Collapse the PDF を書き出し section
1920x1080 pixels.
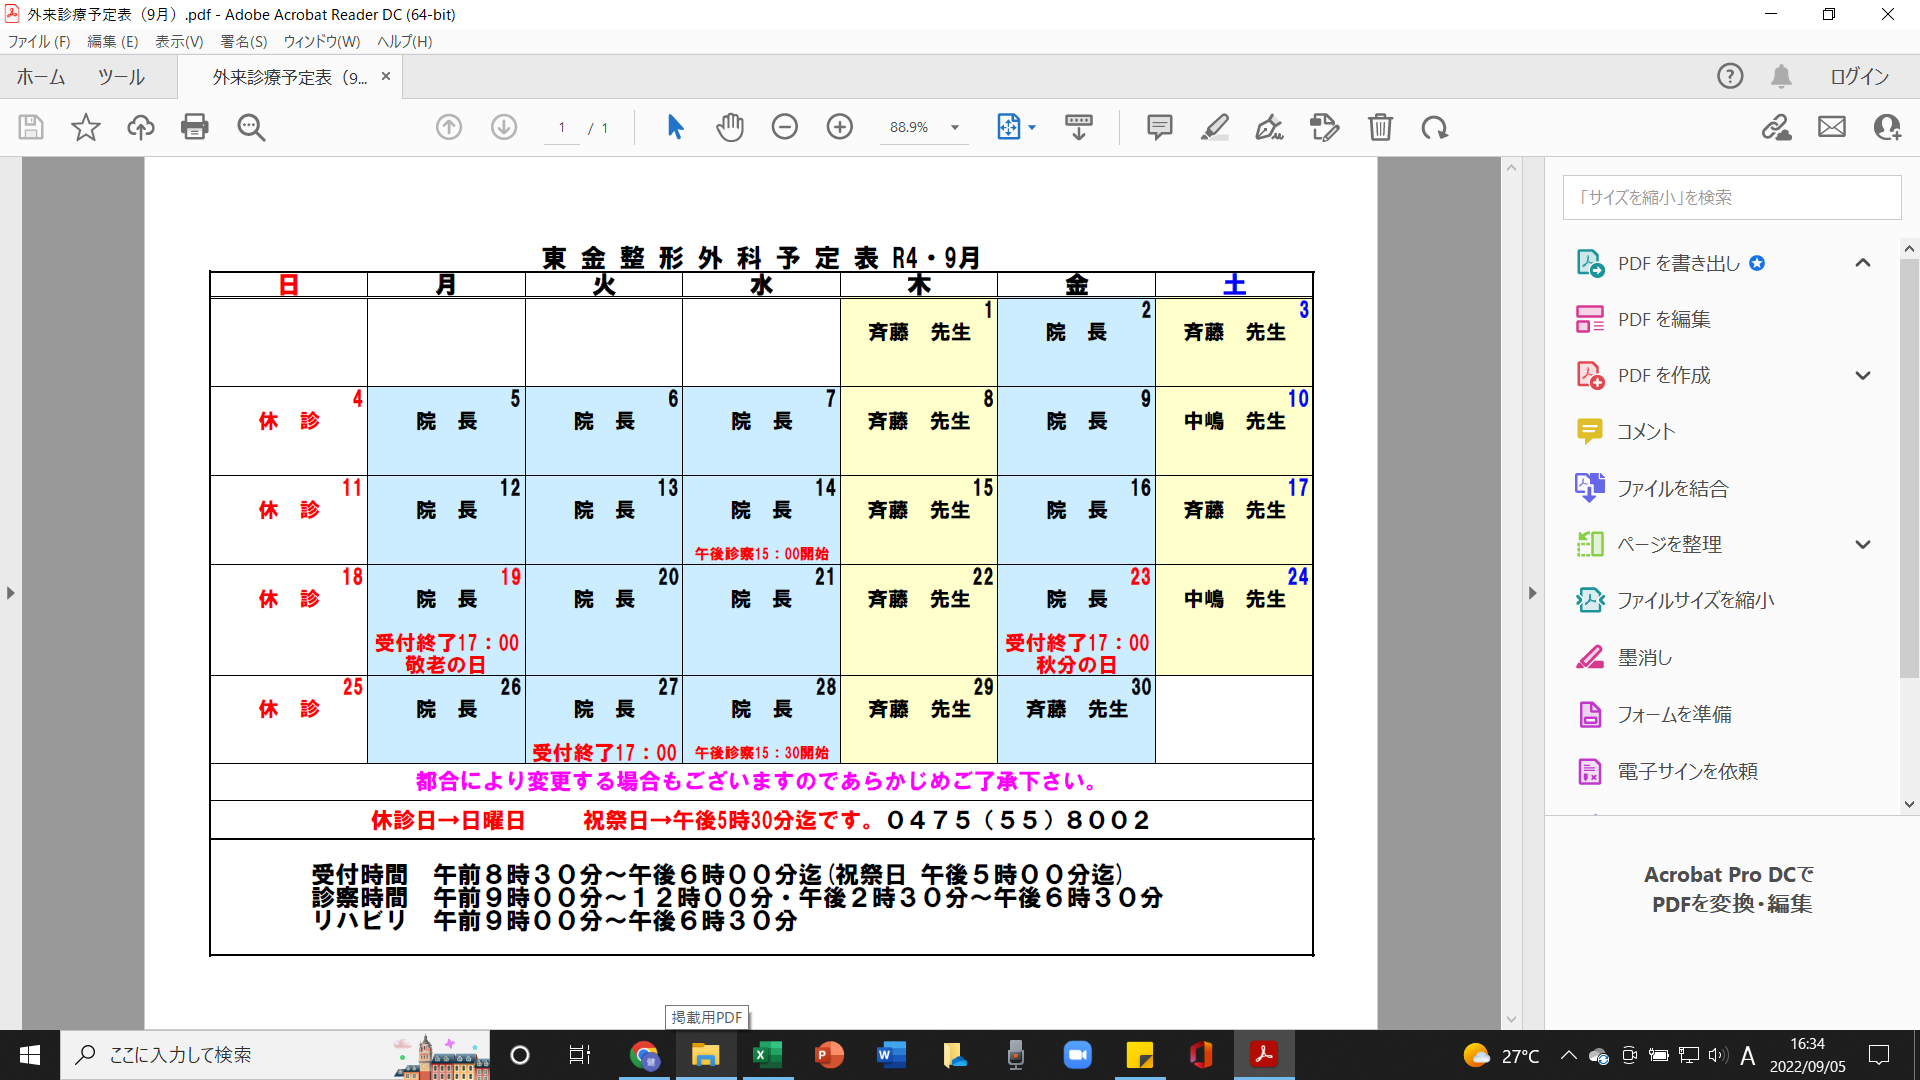point(1862,263)
